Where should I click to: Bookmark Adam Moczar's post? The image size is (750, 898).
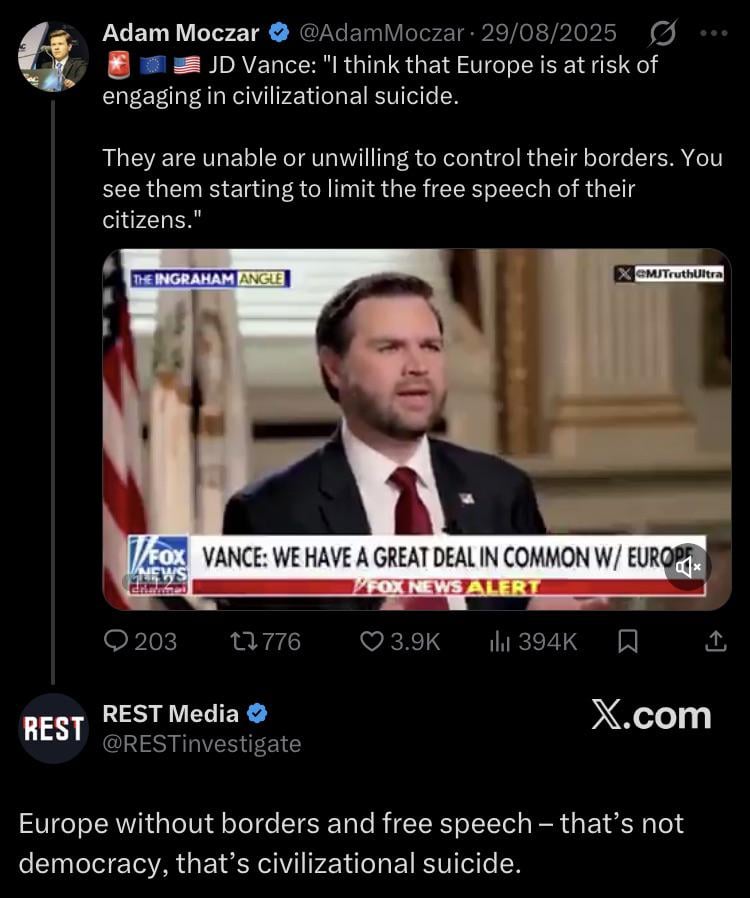coord(627,642)
